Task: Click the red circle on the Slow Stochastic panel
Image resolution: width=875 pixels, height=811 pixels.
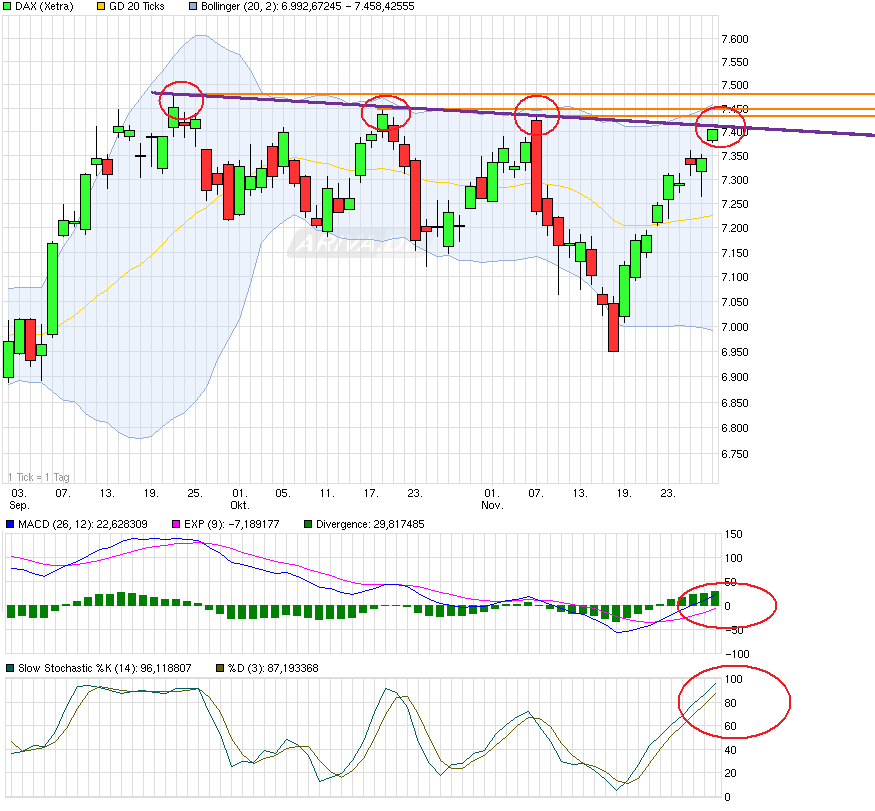Action: click(735, 704)
